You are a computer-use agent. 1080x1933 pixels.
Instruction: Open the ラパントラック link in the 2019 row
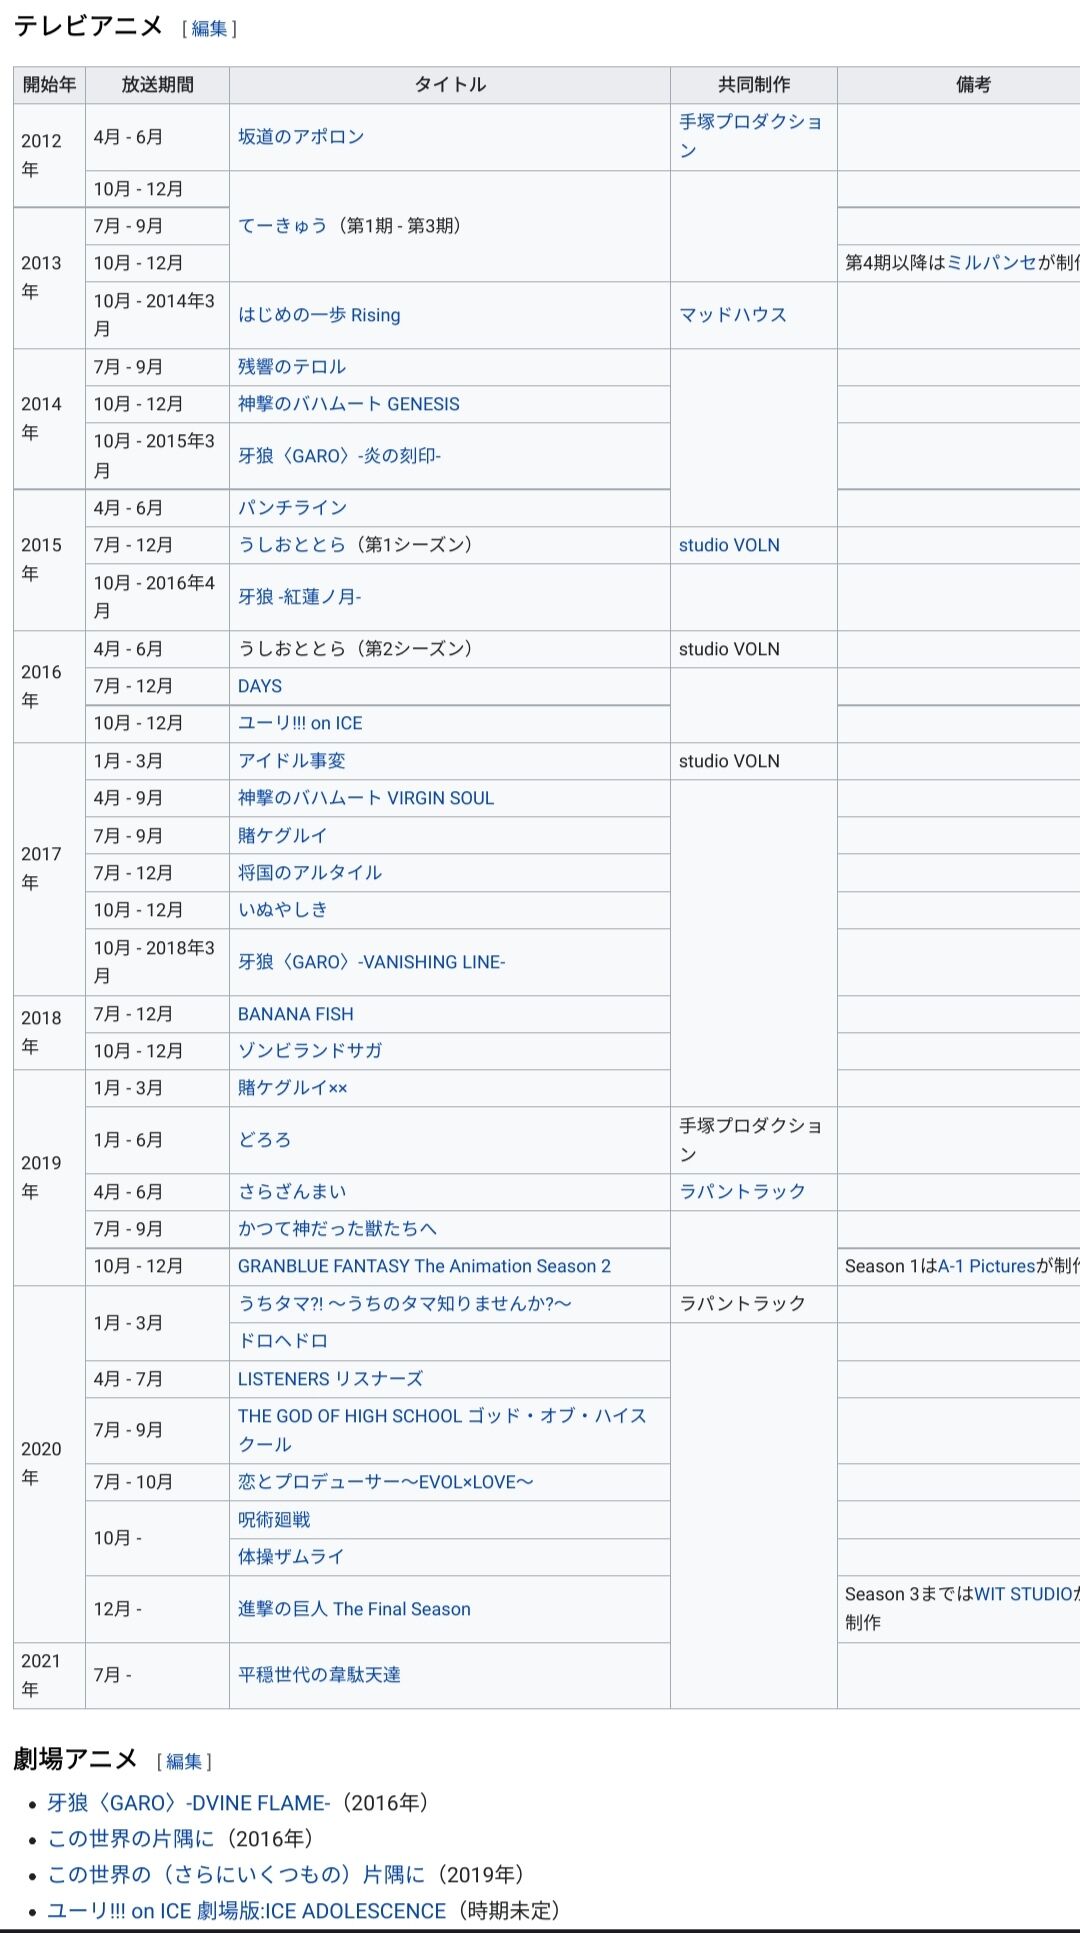[x=742, y=1192]
